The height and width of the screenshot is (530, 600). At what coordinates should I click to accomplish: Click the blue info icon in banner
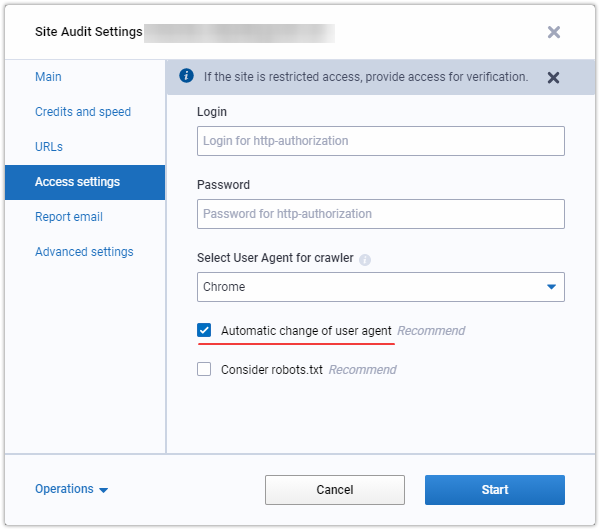click(186, 76)
